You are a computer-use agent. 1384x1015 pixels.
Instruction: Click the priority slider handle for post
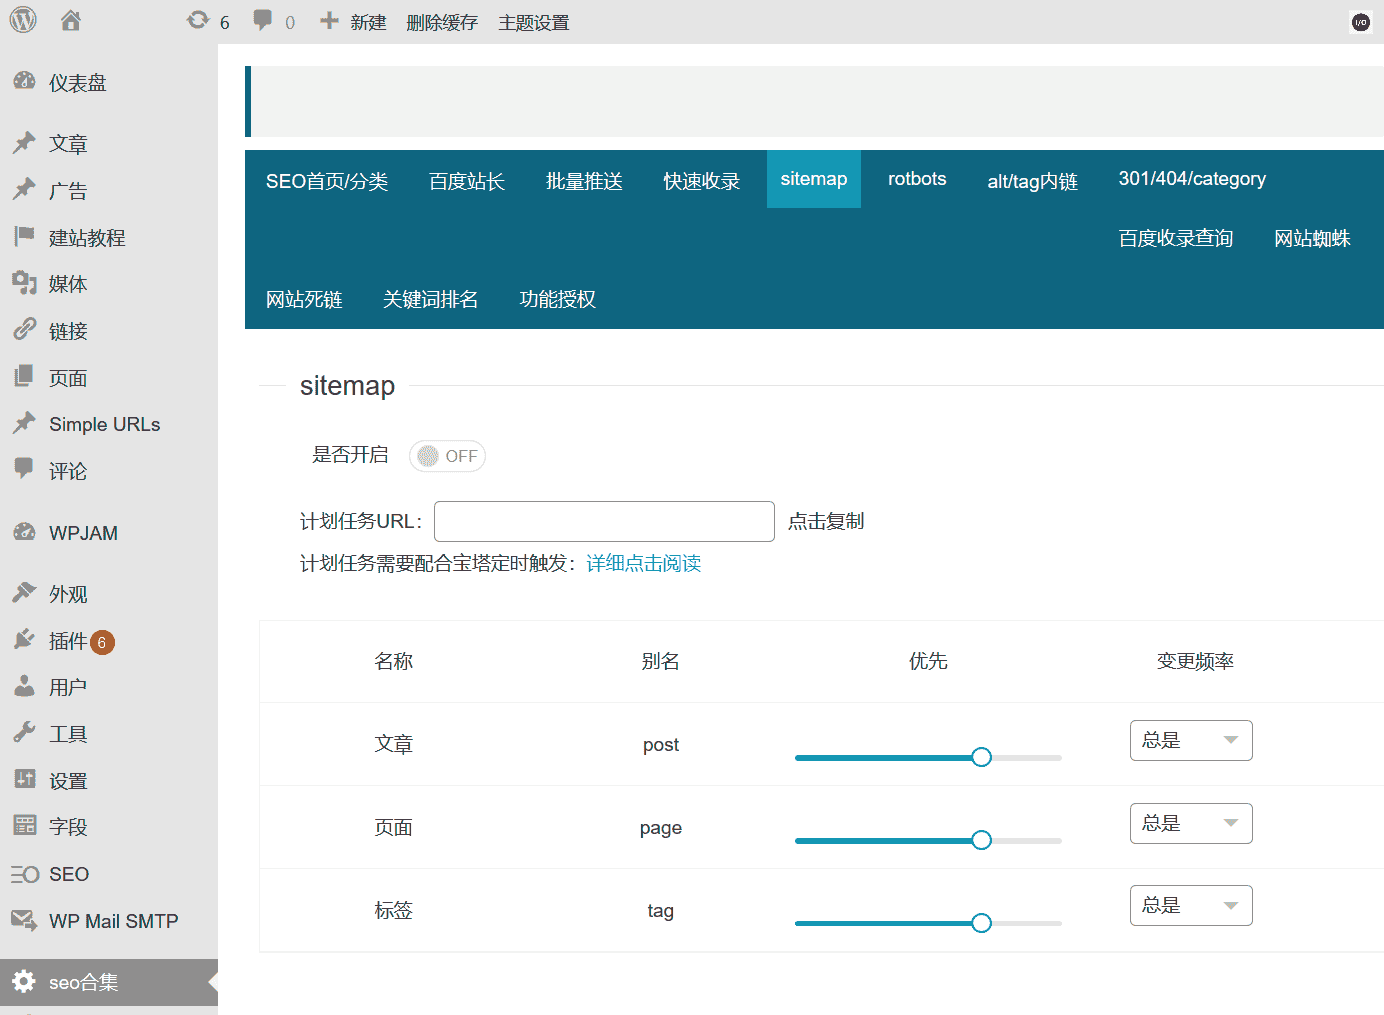pyautogui.click(x=981, y=757)
